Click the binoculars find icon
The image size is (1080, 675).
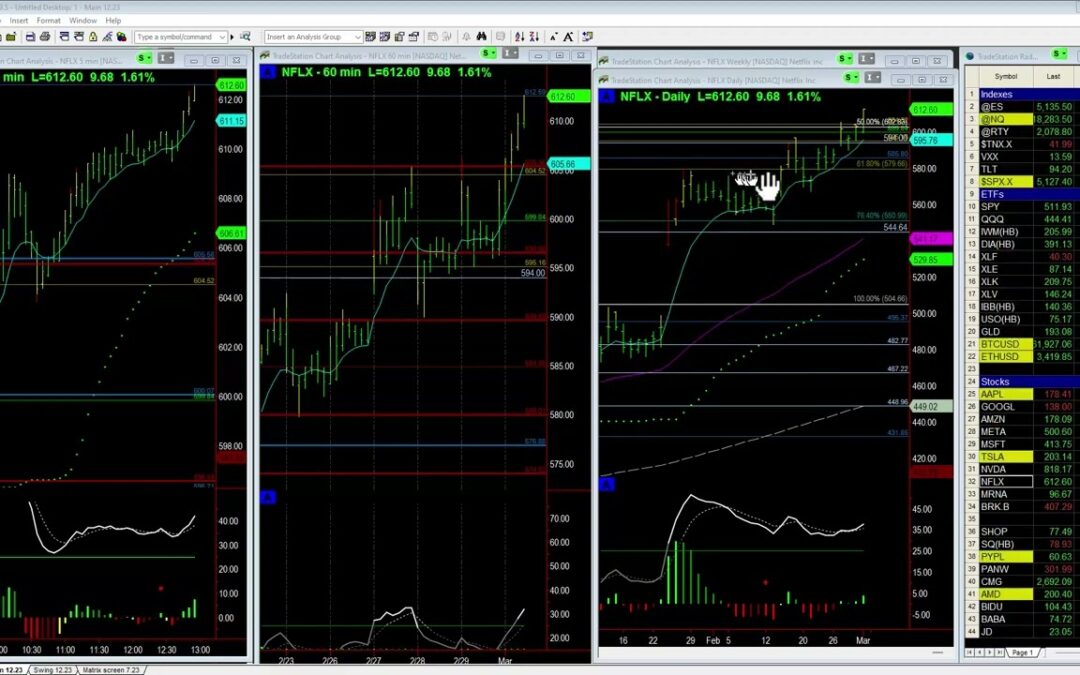[481, 37]
